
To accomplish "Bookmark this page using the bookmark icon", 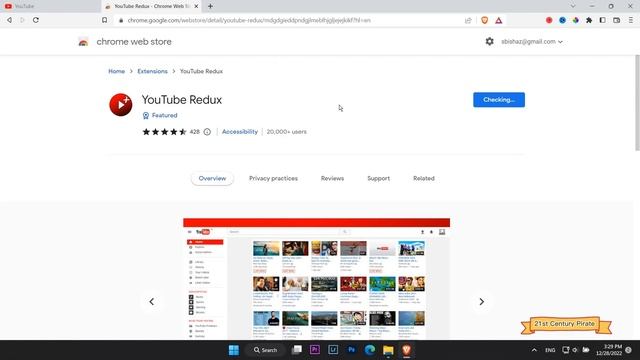I will click(104, 20).
